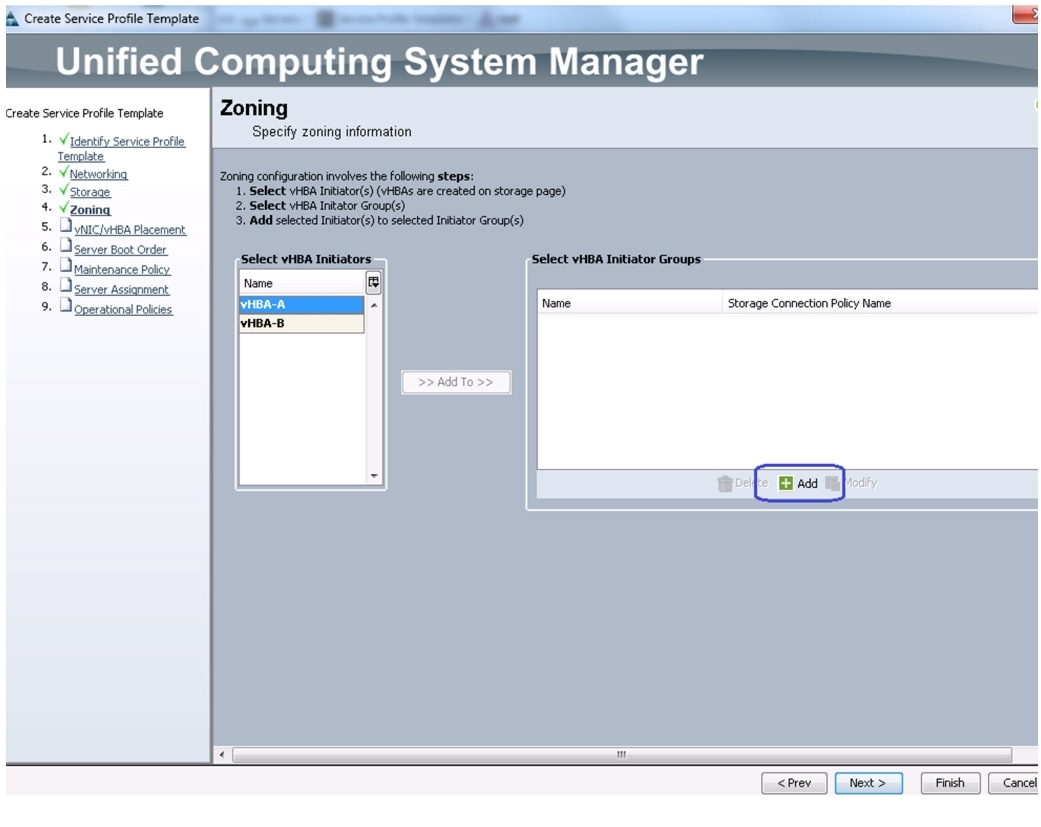Click the green Add plus icon
The image size is (1041, 827).
click(x=785, y=483)
